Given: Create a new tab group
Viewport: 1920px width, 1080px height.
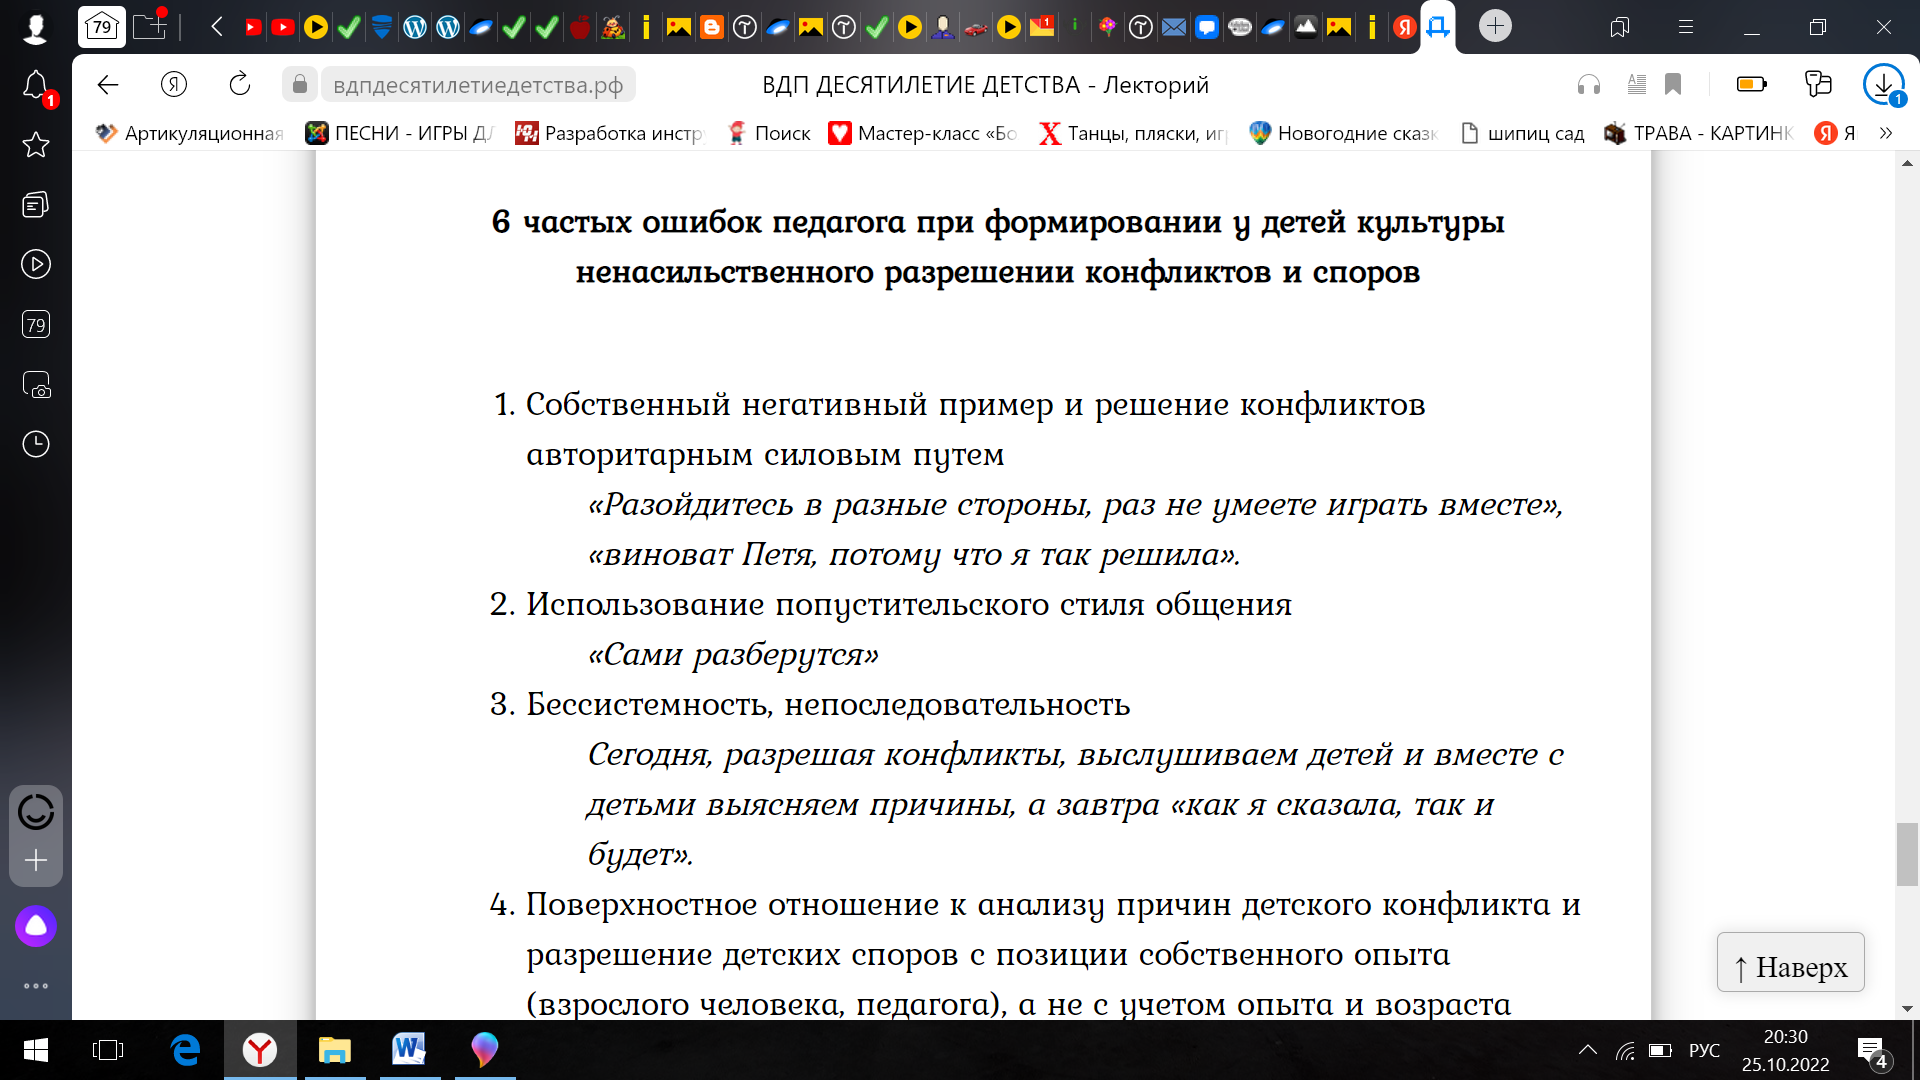Looking at the screenshot, I should click(150, 26).
